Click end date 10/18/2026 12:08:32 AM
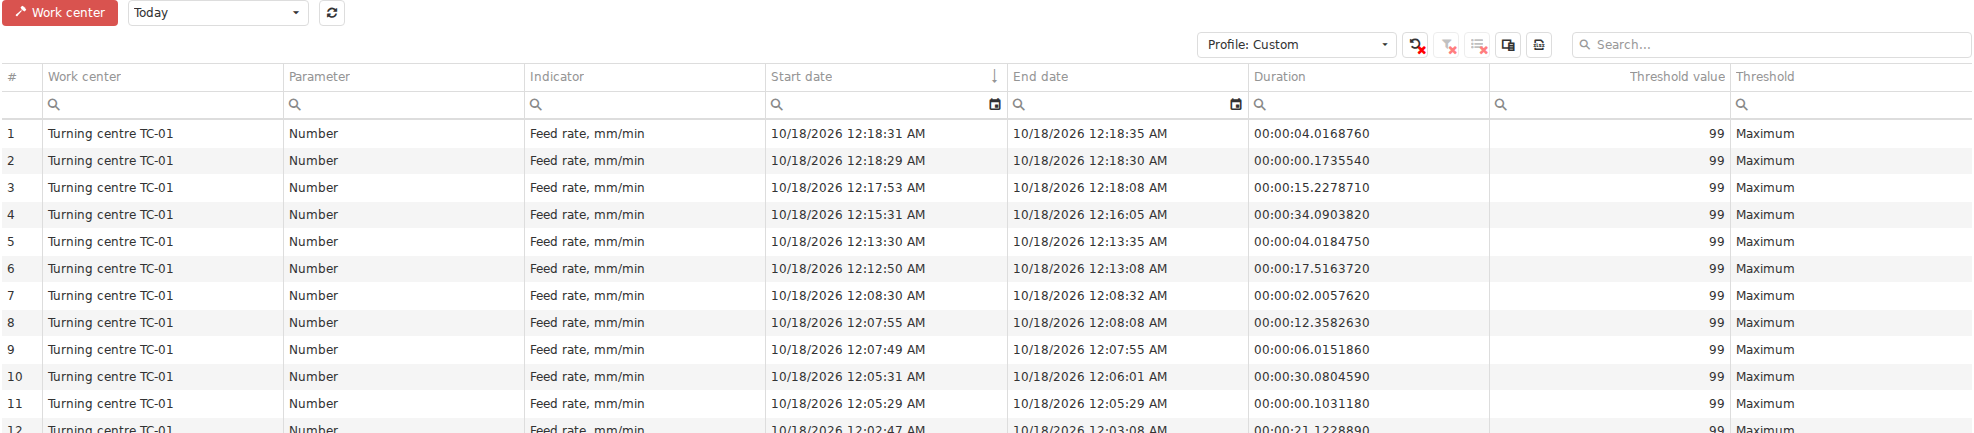The width and height of the screenshot is (1974, 433). 1090,296
